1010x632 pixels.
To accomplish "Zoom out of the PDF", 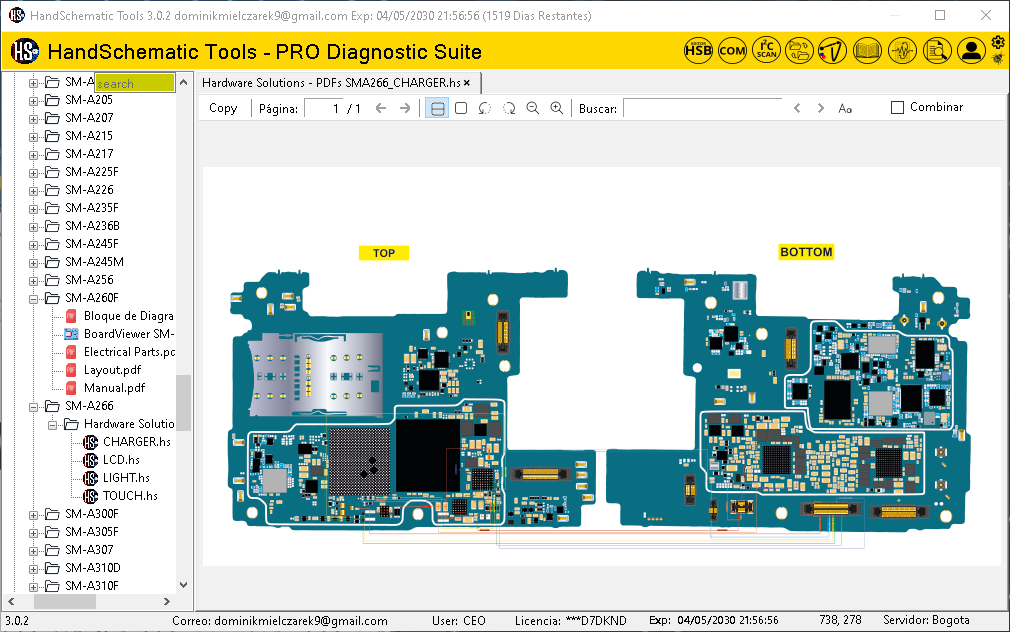I will [533, 108].
